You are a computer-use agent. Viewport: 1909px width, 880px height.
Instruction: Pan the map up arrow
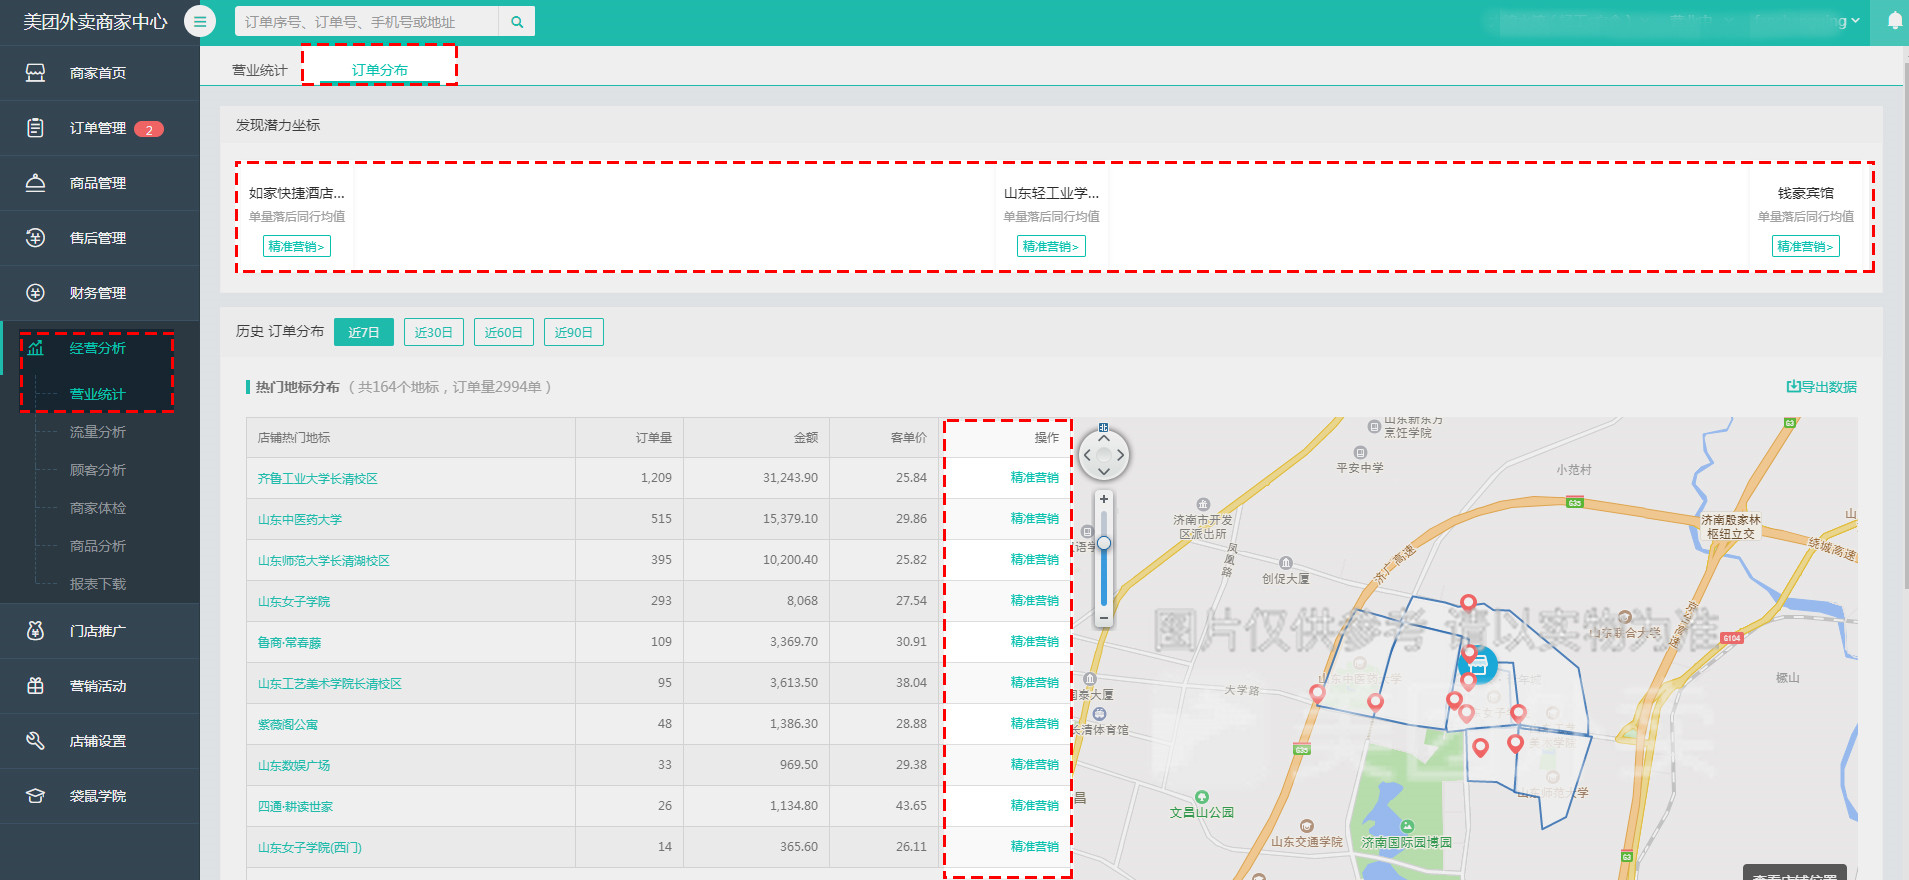(x=1104, y=438)
